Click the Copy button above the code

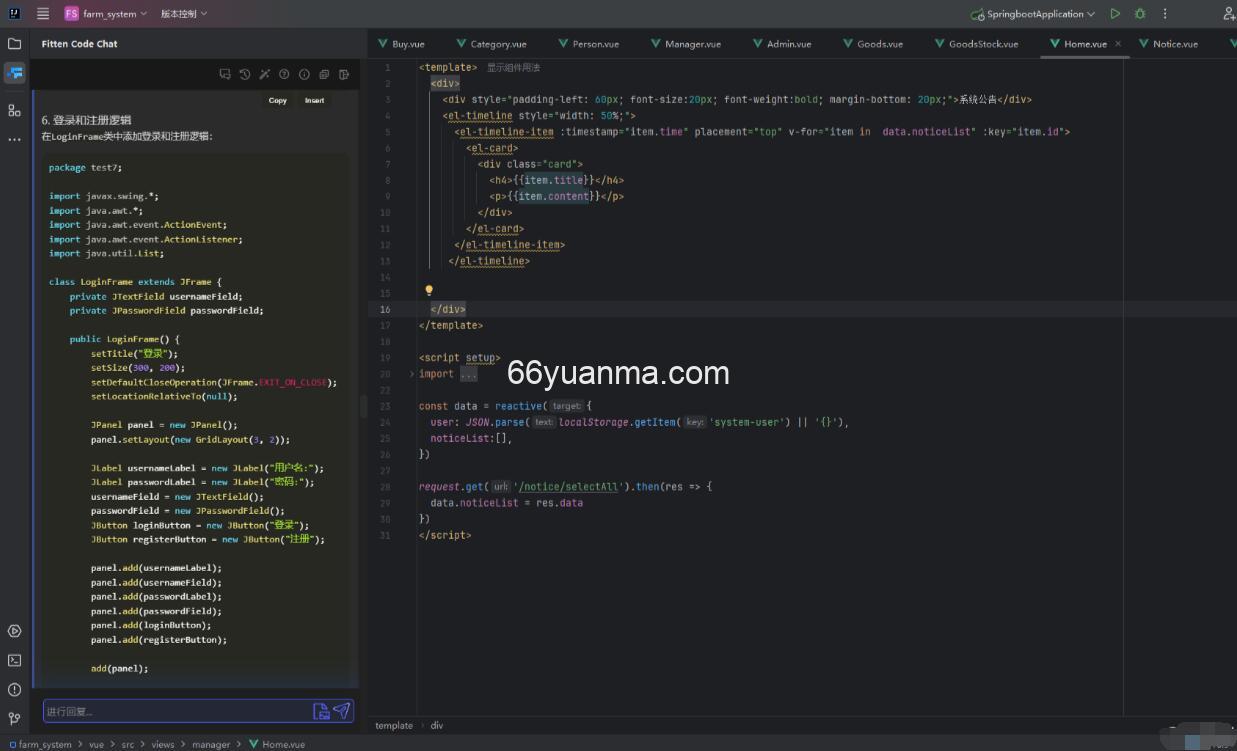[x=278, y=100]
